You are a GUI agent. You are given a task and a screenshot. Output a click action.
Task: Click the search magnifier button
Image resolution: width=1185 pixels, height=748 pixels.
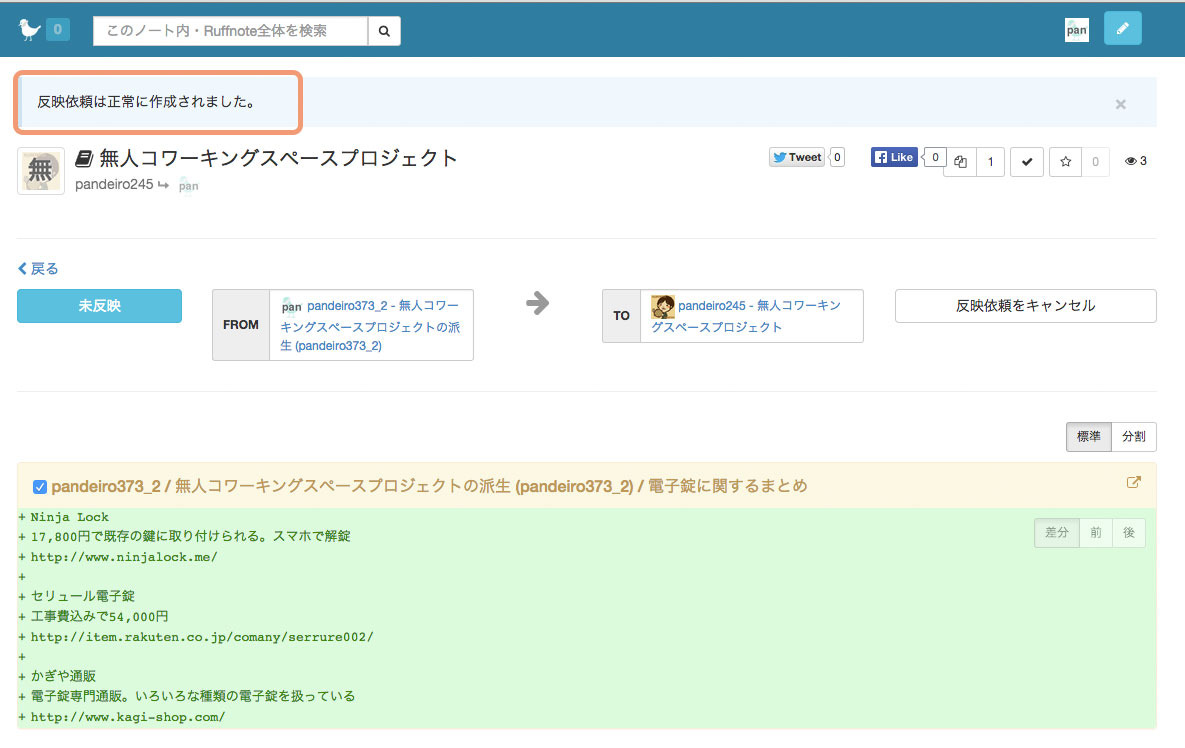384,31
